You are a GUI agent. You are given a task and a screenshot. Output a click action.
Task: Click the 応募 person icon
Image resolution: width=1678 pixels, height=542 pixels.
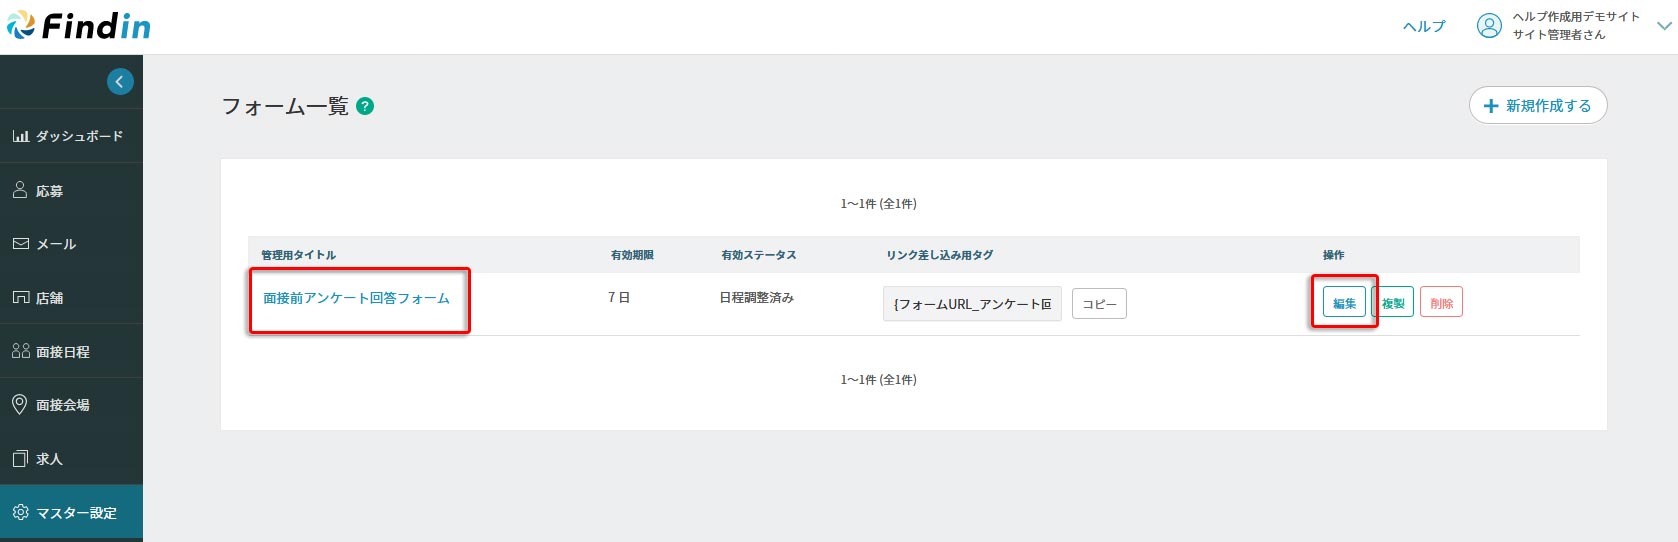pyautogui.click(x=20, y=190)
